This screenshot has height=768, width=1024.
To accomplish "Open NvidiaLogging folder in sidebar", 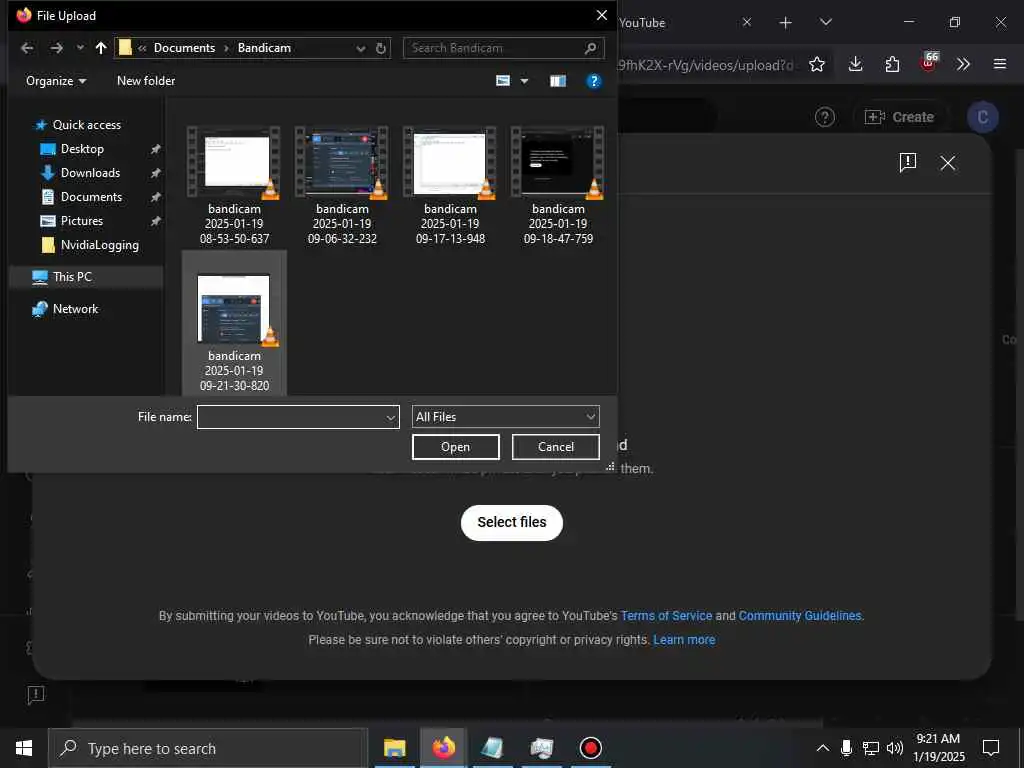I will [x=99, y=245].
